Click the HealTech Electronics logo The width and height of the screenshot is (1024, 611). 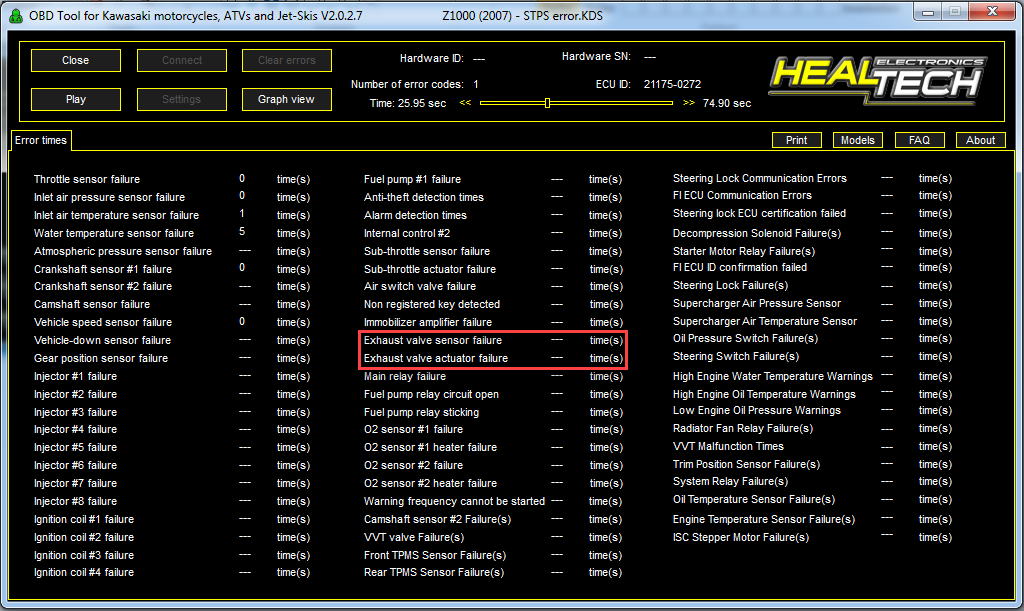[877, 80]
